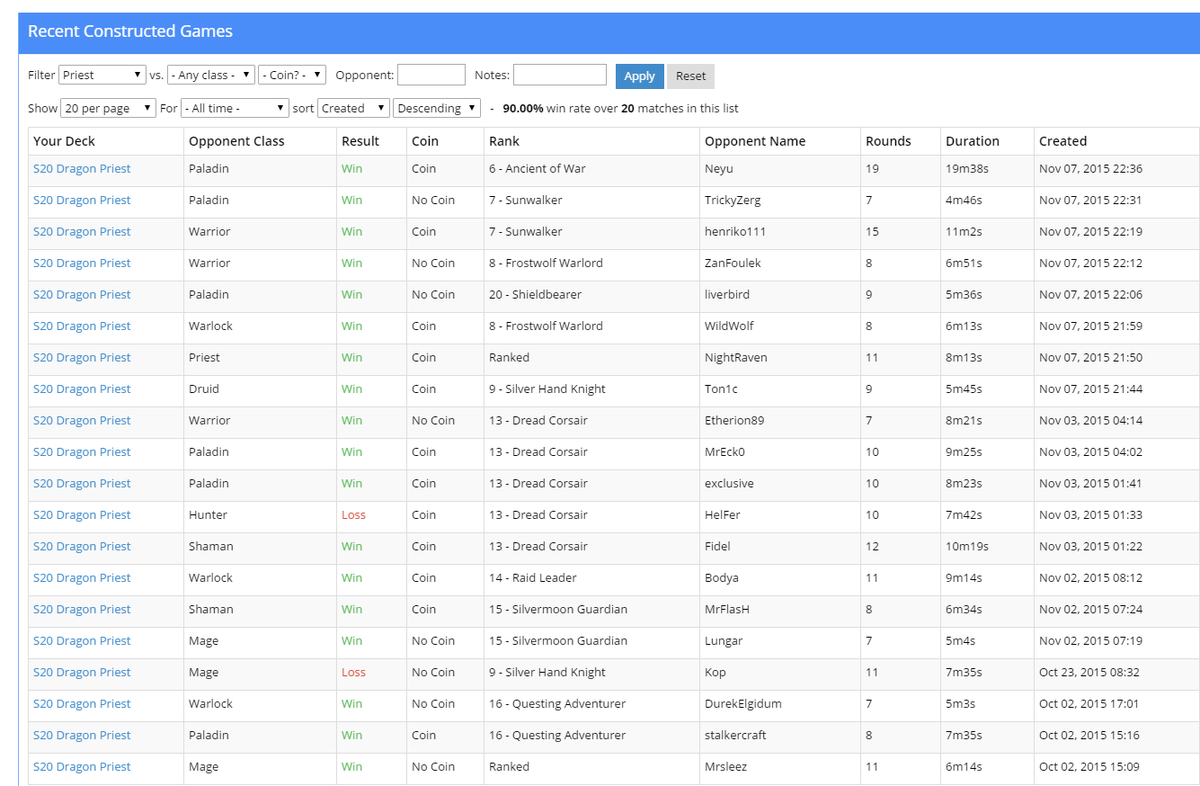This screenshot has width=1200, height=786.
Task: Open the Priest class filter dropdown
Action: pyautogui.click(x=103, y=75)
